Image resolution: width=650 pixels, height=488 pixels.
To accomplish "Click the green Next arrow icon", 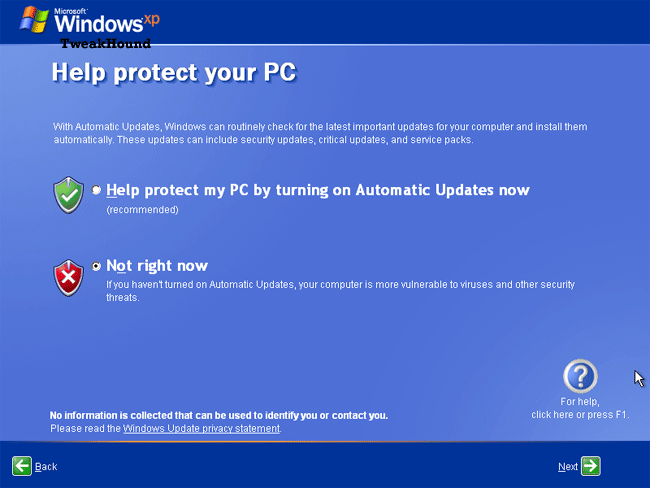I will coord(591,466).
